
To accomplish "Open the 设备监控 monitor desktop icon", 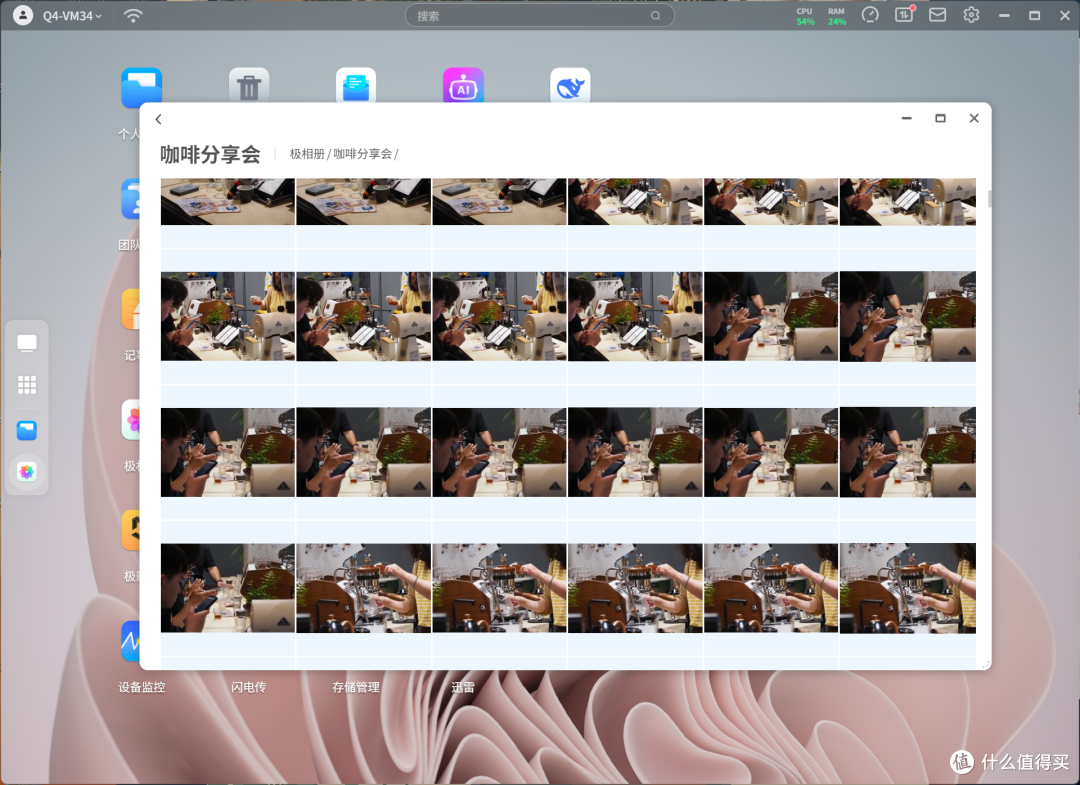I will [131, 641].
